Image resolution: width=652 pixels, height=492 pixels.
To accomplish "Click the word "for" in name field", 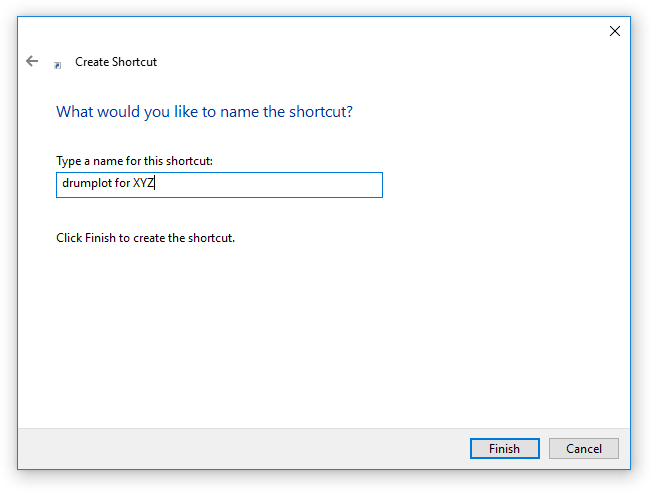I will tap(122, 183).
